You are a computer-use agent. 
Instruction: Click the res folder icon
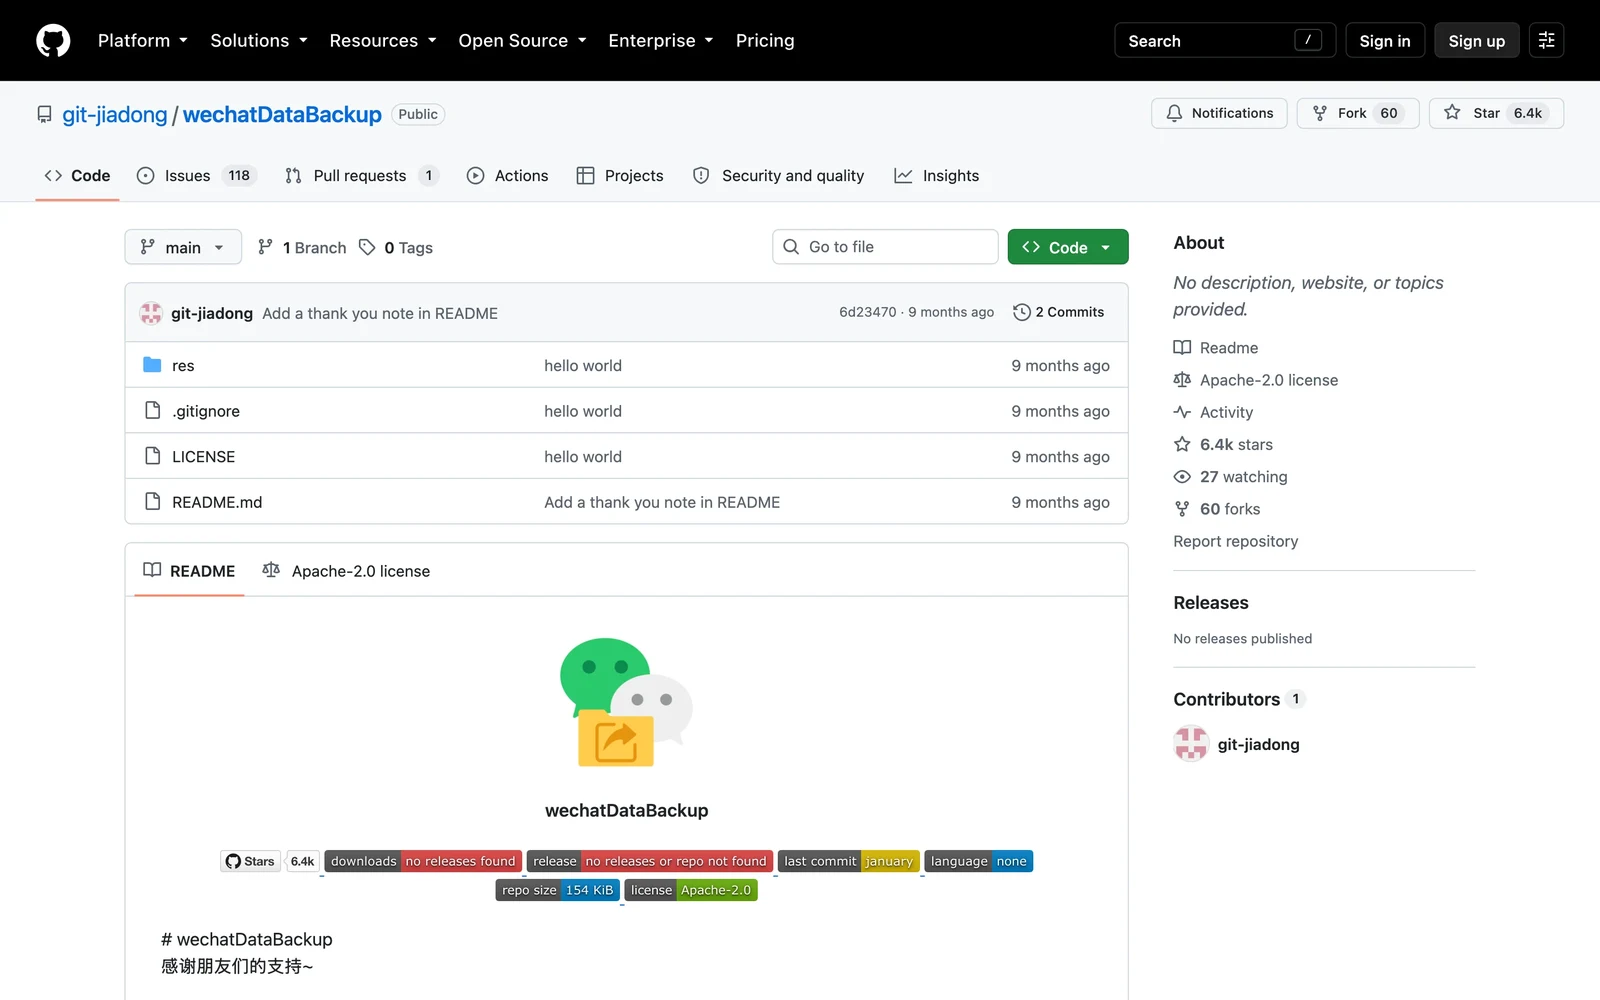[x=152, y=365]
